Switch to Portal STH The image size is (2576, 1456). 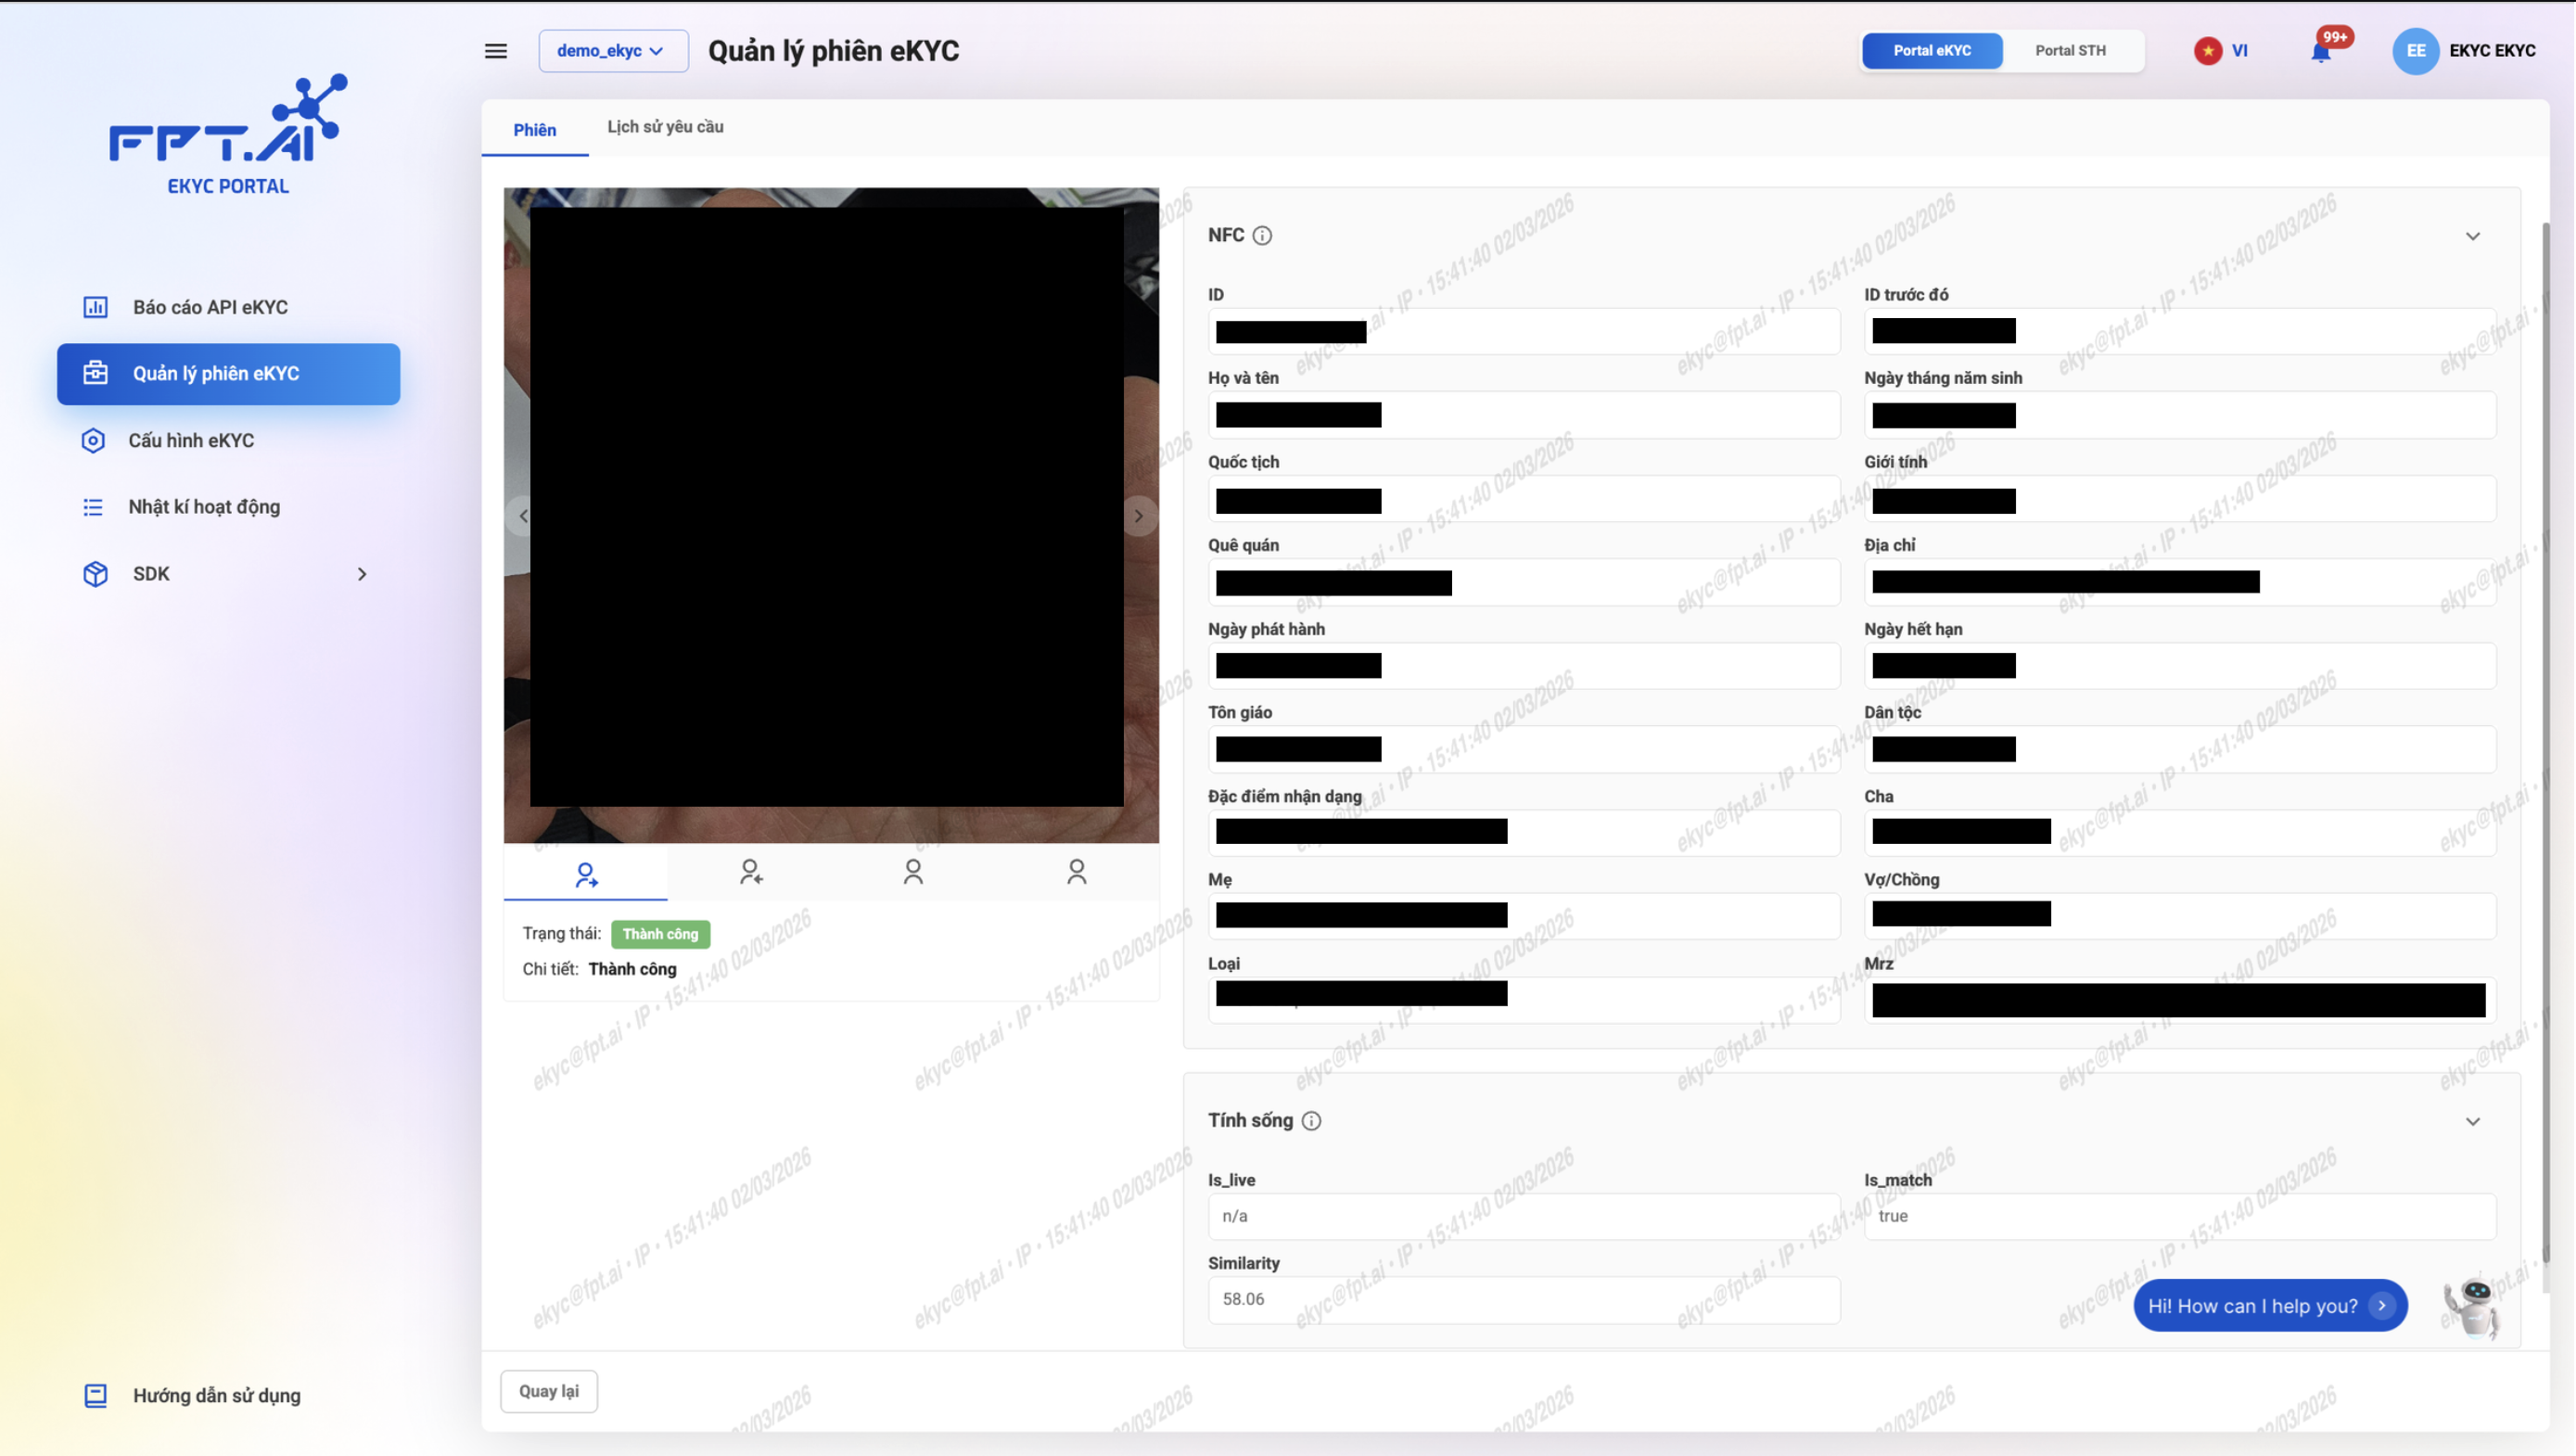(2070, 51)
